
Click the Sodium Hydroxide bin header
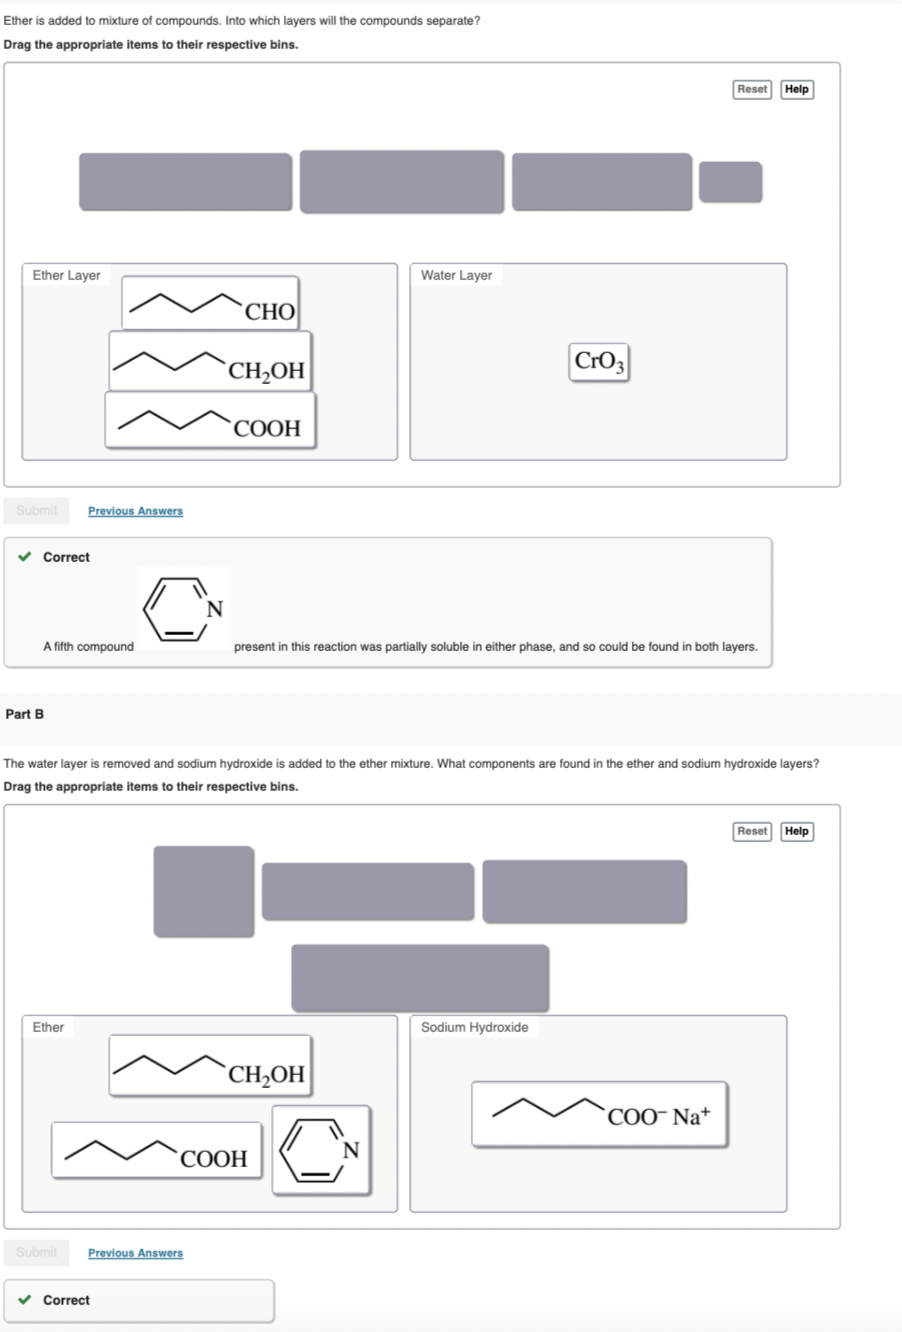(474, 1027)
